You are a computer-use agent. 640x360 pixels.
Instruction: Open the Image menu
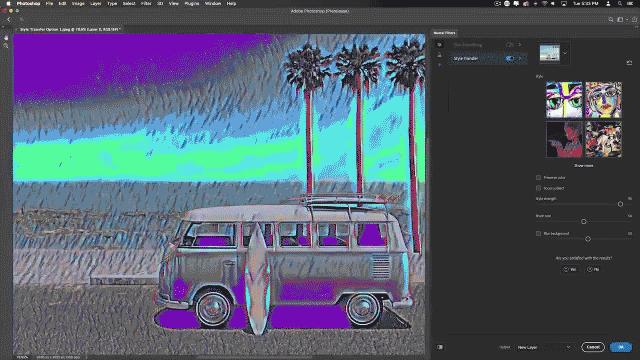pos(78,3)
